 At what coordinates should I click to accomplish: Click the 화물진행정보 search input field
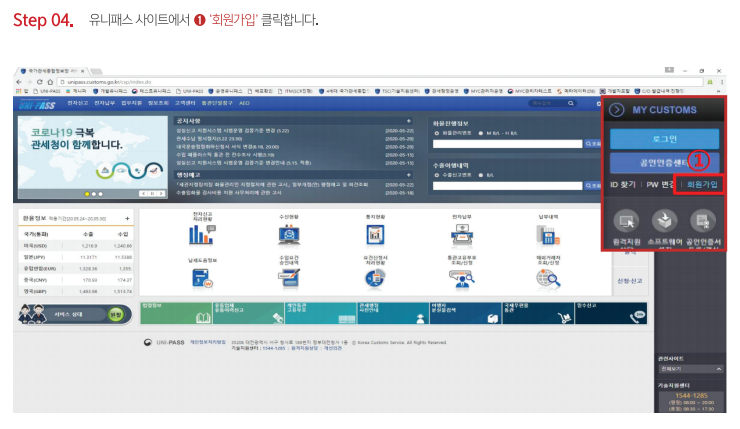[505, 145]
